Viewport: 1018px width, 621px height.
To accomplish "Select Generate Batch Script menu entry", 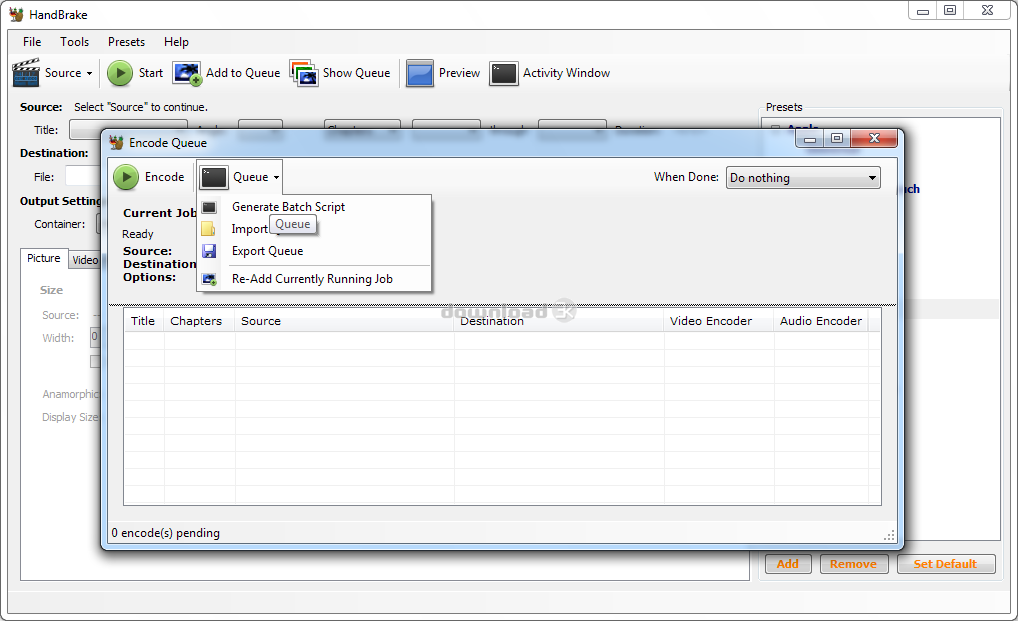I will (288, 207).
